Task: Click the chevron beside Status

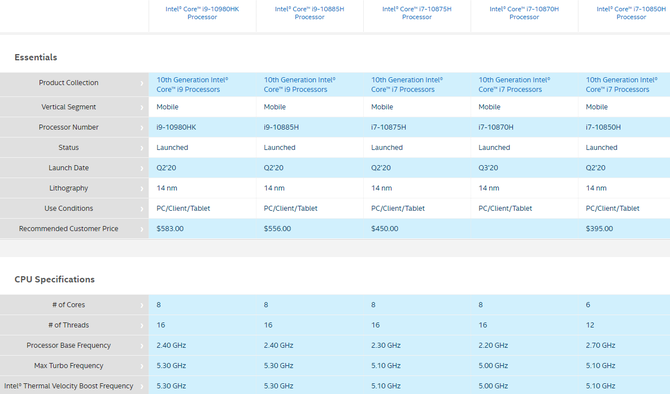Action: tap(142, 148)
